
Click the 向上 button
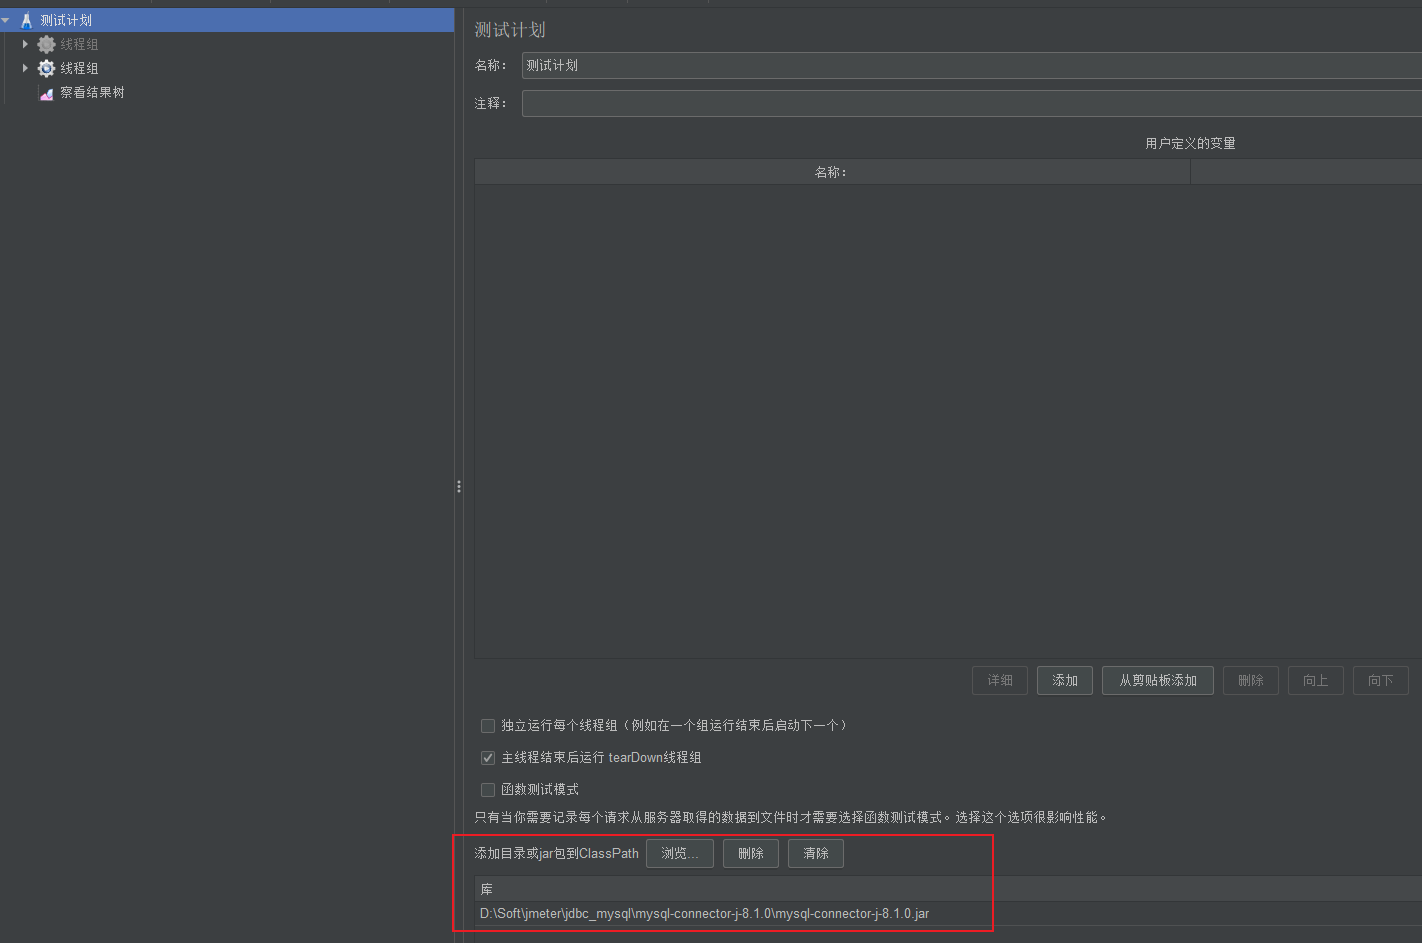[x=1316, y=681]
